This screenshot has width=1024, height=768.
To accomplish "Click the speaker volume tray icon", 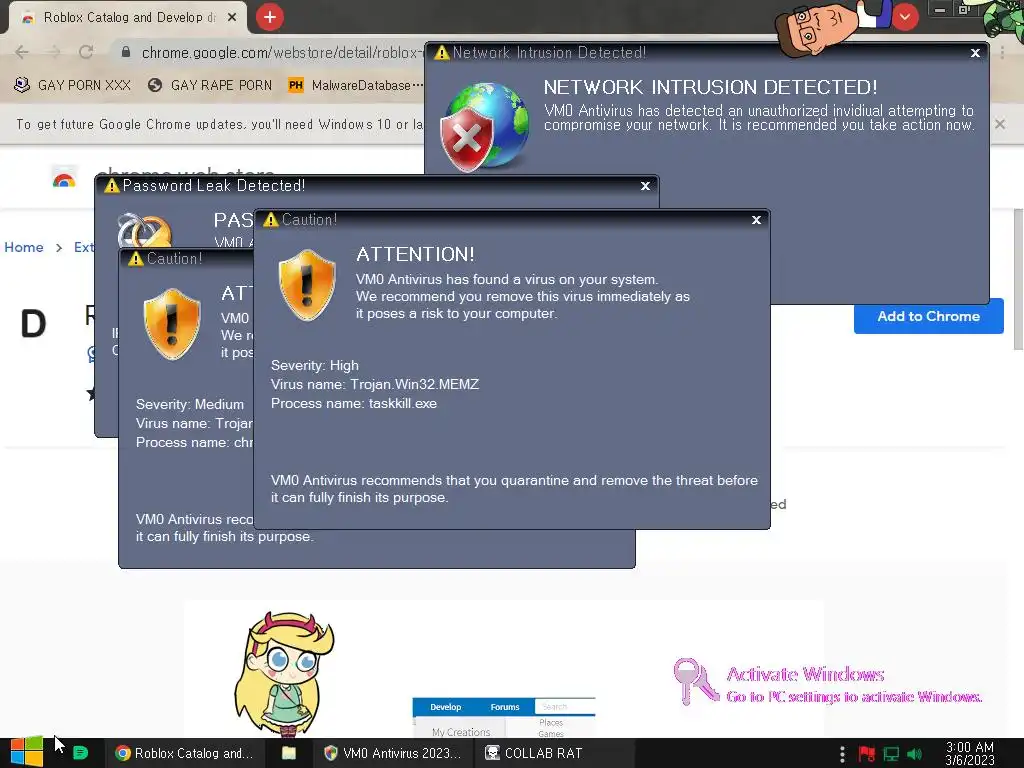I will (x=914, y=754).
